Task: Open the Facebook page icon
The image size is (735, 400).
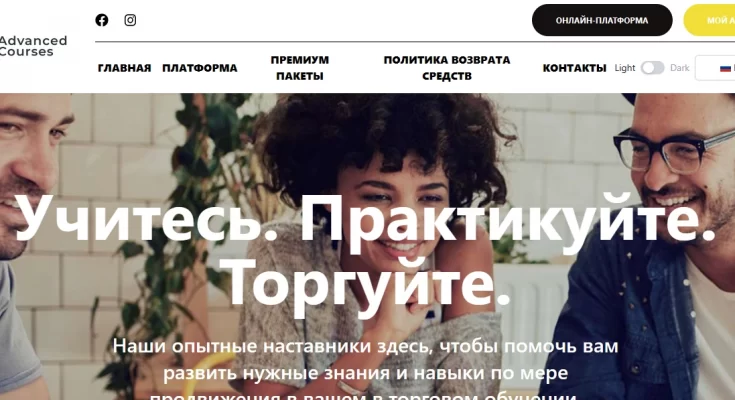Action: [102, 20]
